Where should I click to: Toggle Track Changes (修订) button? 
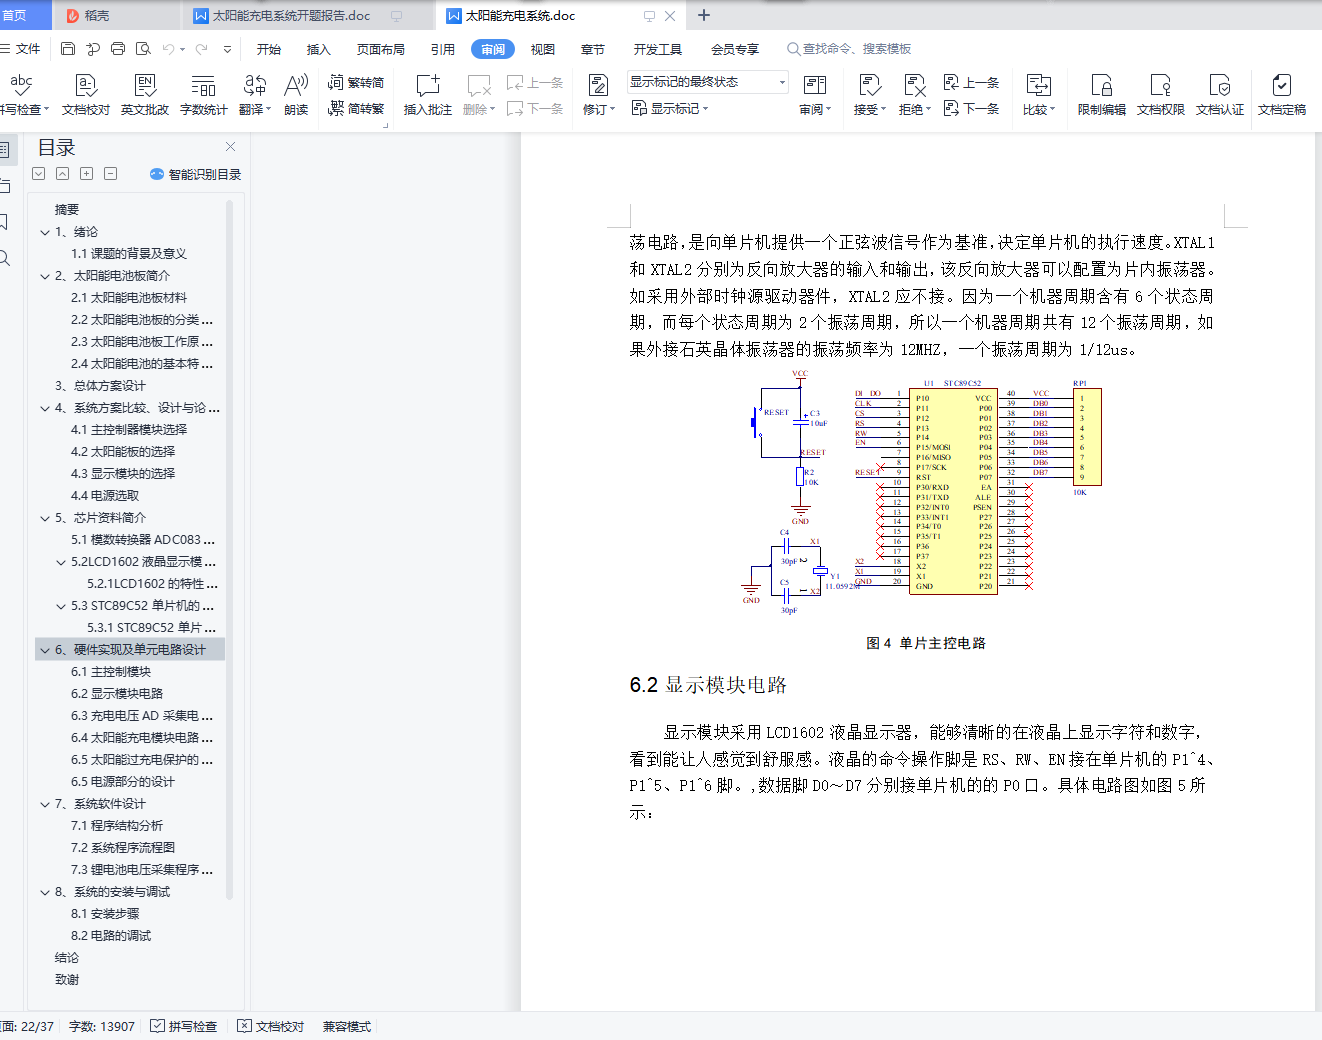tap(598, 95)
